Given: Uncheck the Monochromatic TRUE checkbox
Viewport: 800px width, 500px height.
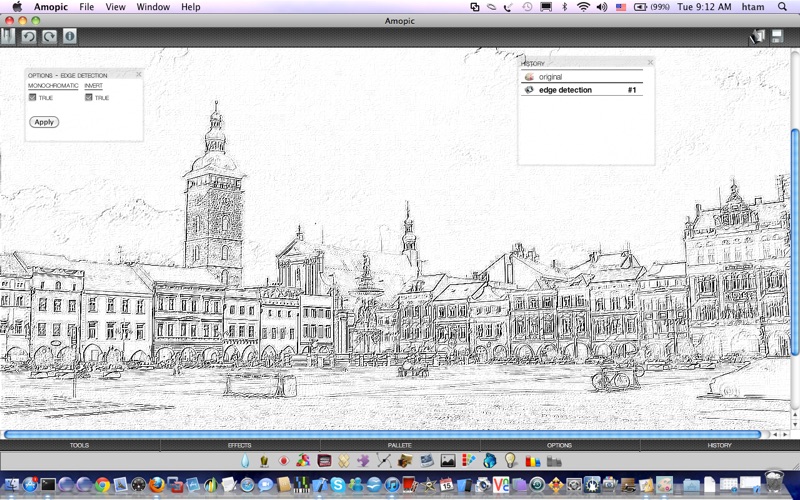Looking at the screenshot, I should pos(33,97).
